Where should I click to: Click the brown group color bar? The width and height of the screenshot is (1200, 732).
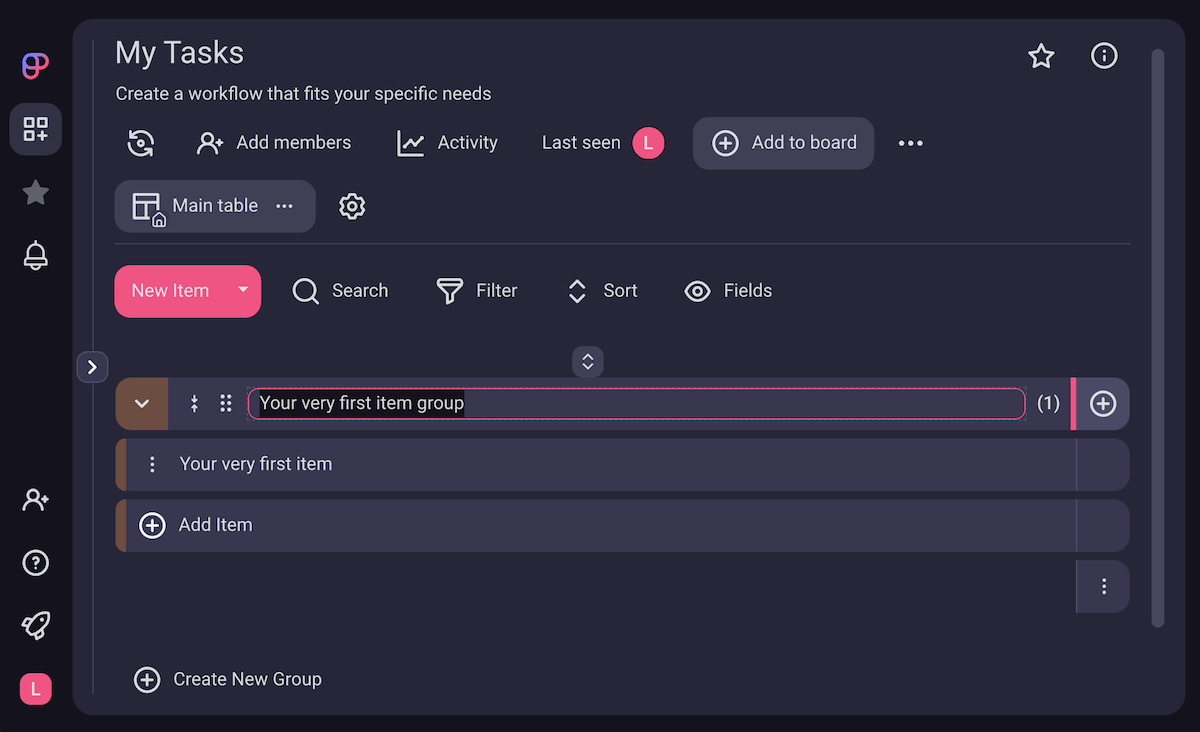(121, 464)
